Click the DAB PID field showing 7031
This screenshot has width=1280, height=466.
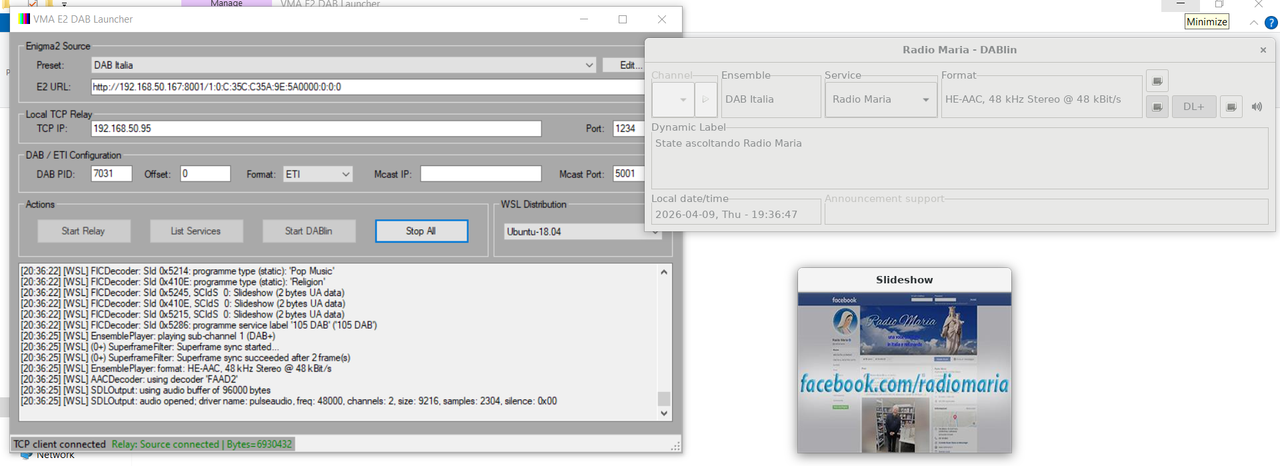111,174
